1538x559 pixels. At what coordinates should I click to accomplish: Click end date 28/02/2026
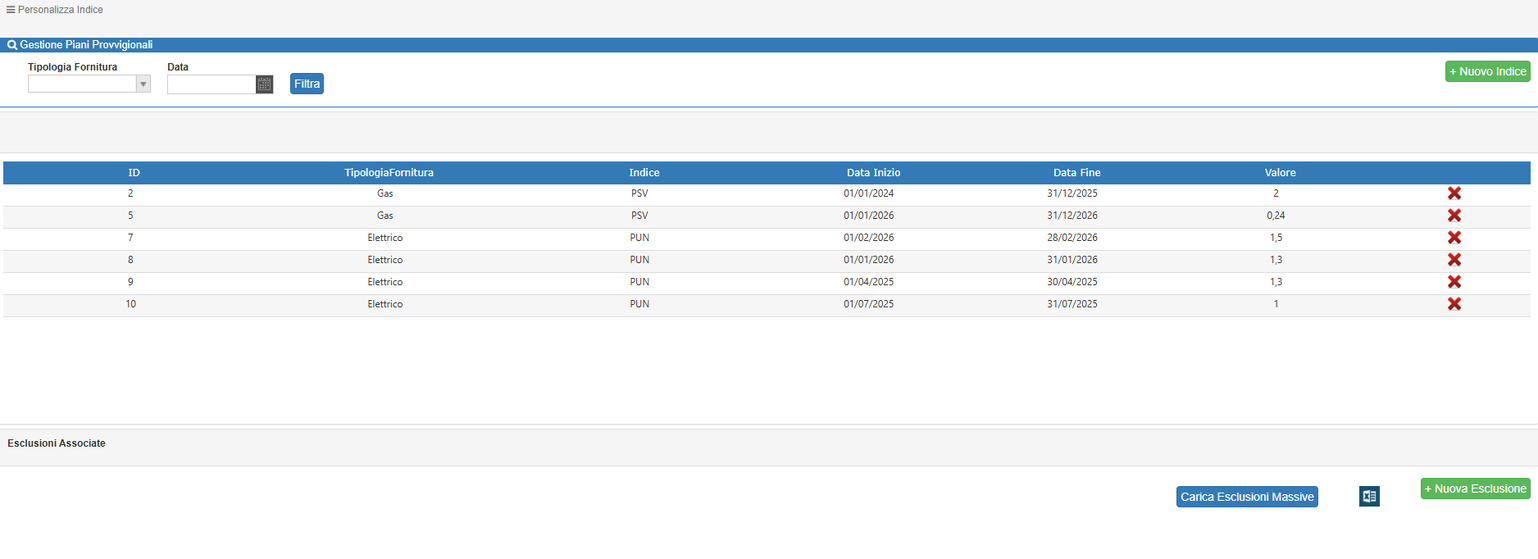(x=1072, y=238)
